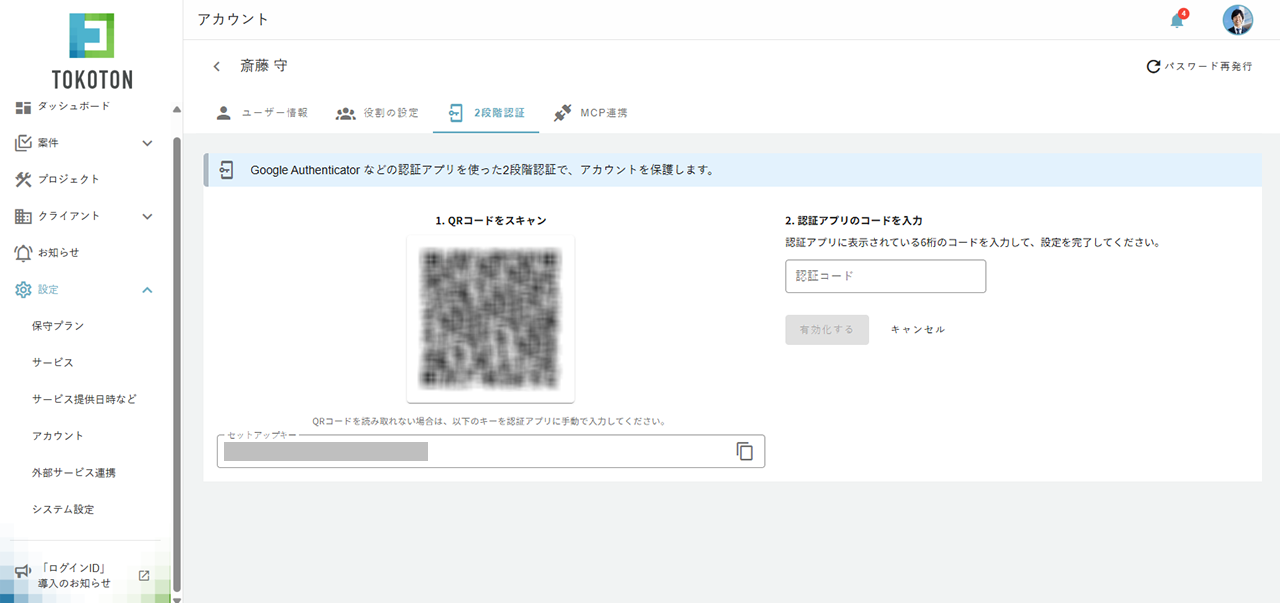The image size is (1280, 603).
Task: Click the password reissue refresh icon
Action: click(1153, 67)
